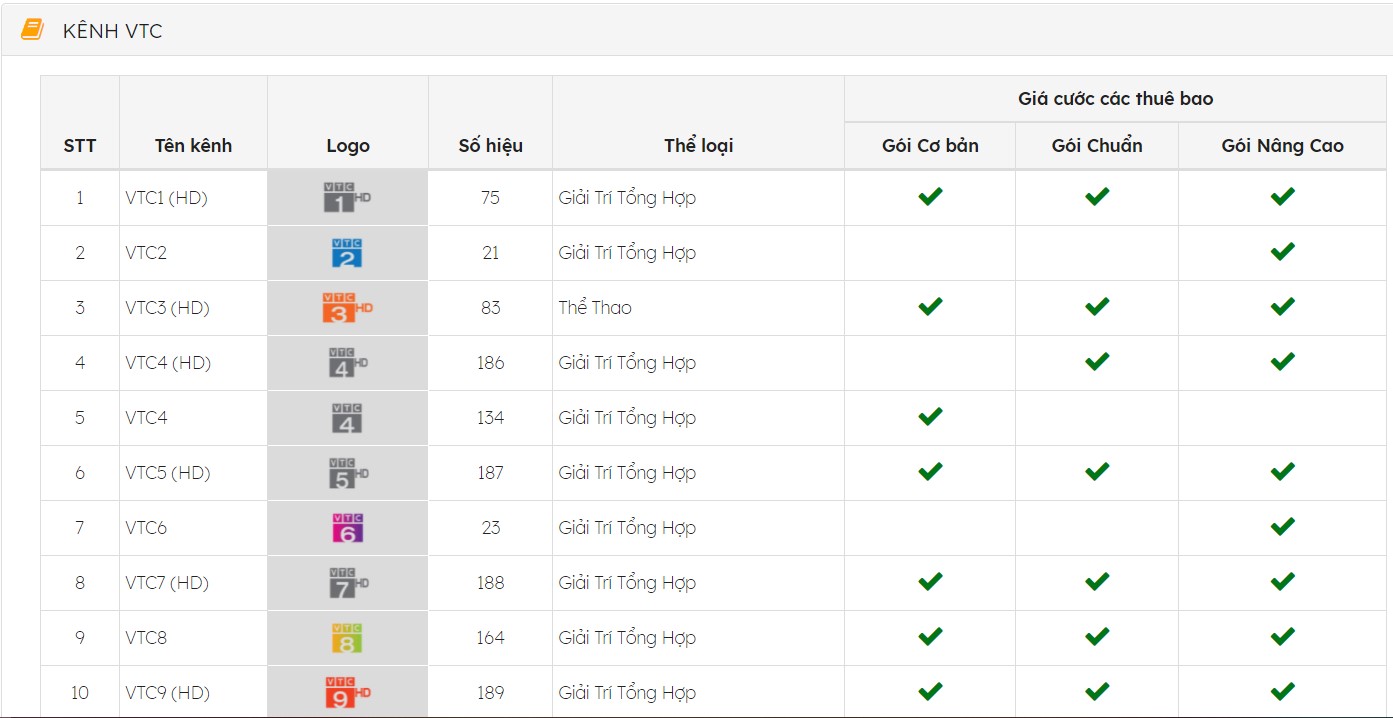Click the KÊNH VTC section title
This screenshot has height=718, width=1393.
click(112, 31)
